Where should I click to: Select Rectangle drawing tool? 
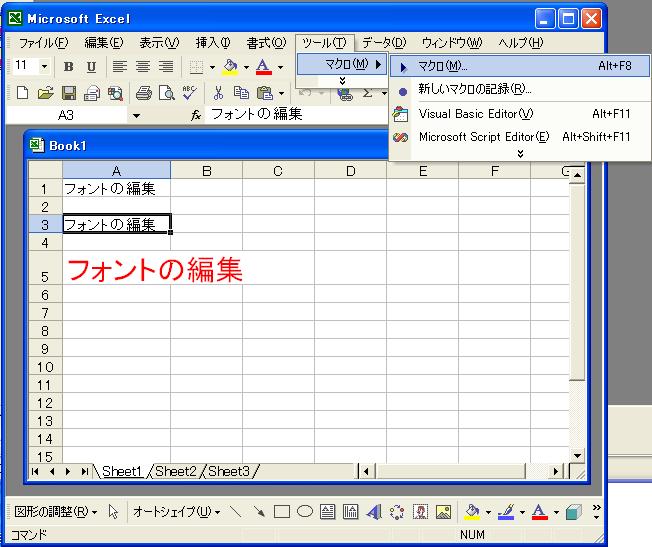tap(282, 512)
